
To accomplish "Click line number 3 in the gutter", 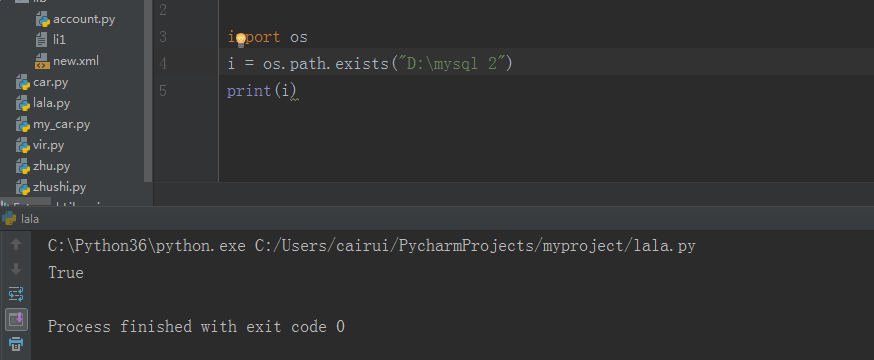I will 163,37.
